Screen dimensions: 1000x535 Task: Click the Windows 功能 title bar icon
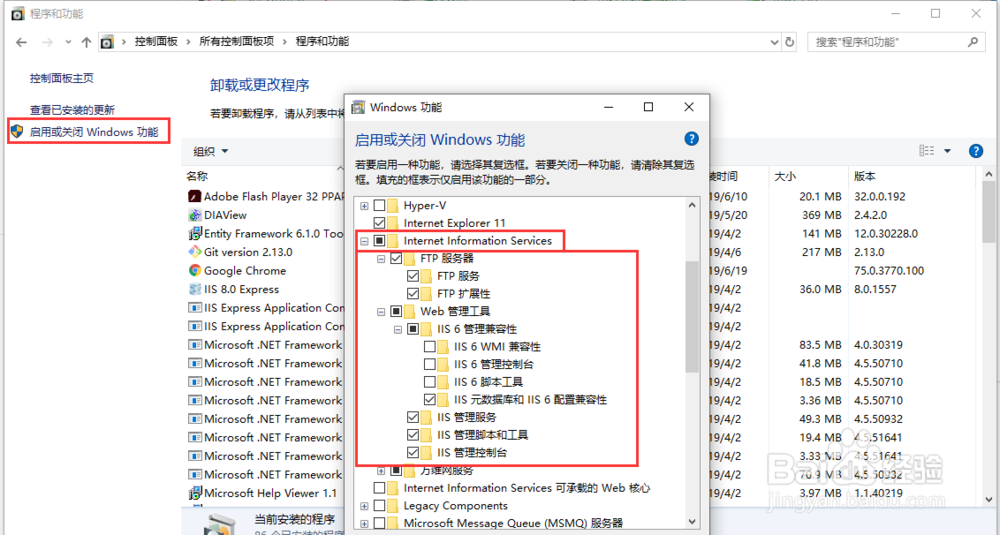point(359,107)
